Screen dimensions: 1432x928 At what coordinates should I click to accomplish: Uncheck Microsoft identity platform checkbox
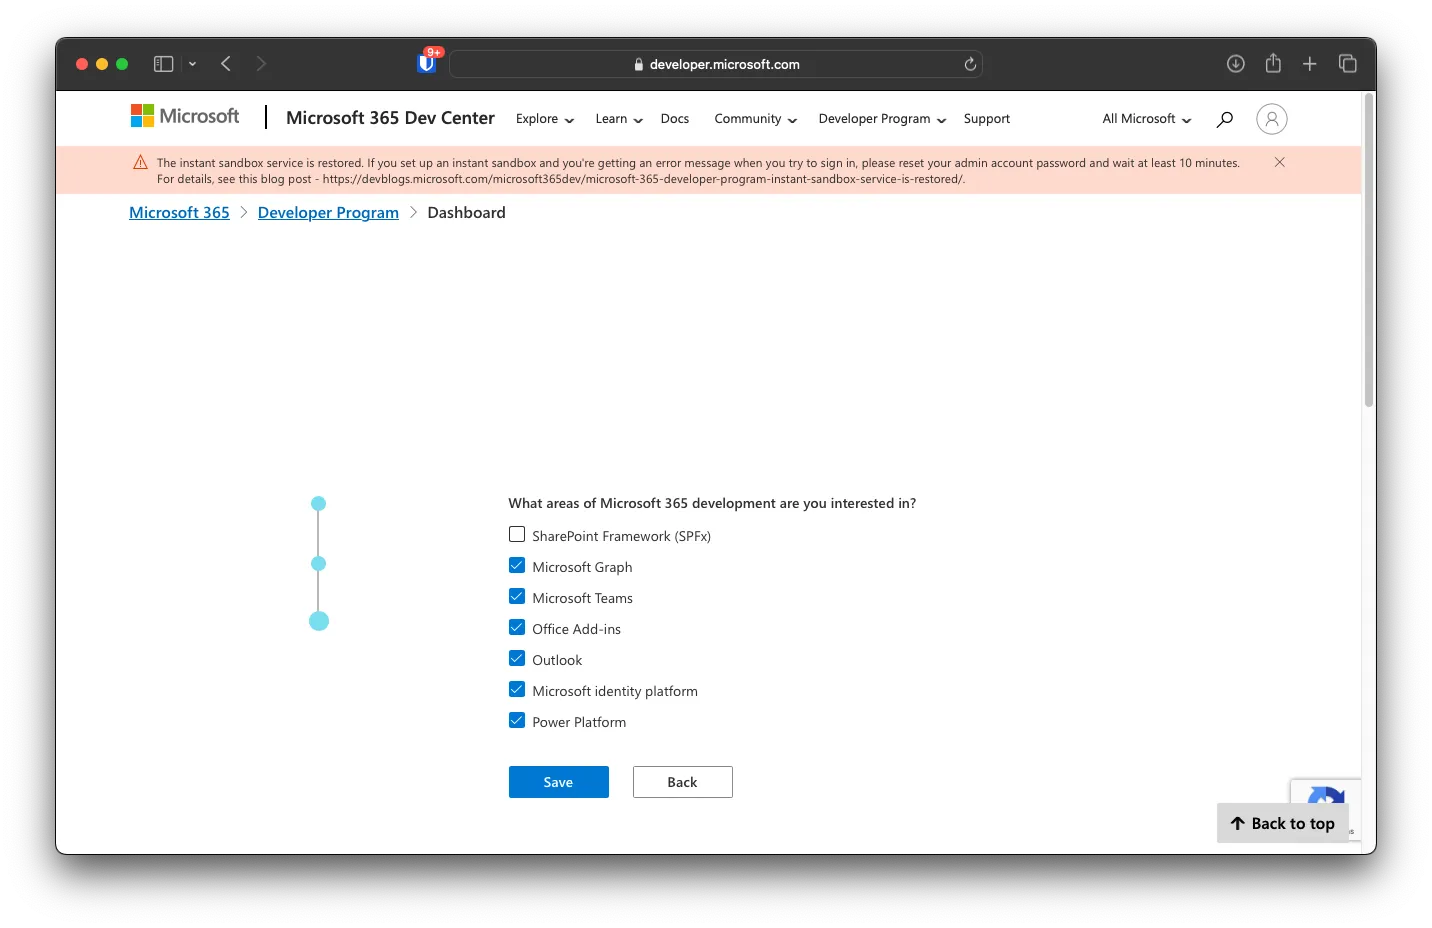(517, 690)
